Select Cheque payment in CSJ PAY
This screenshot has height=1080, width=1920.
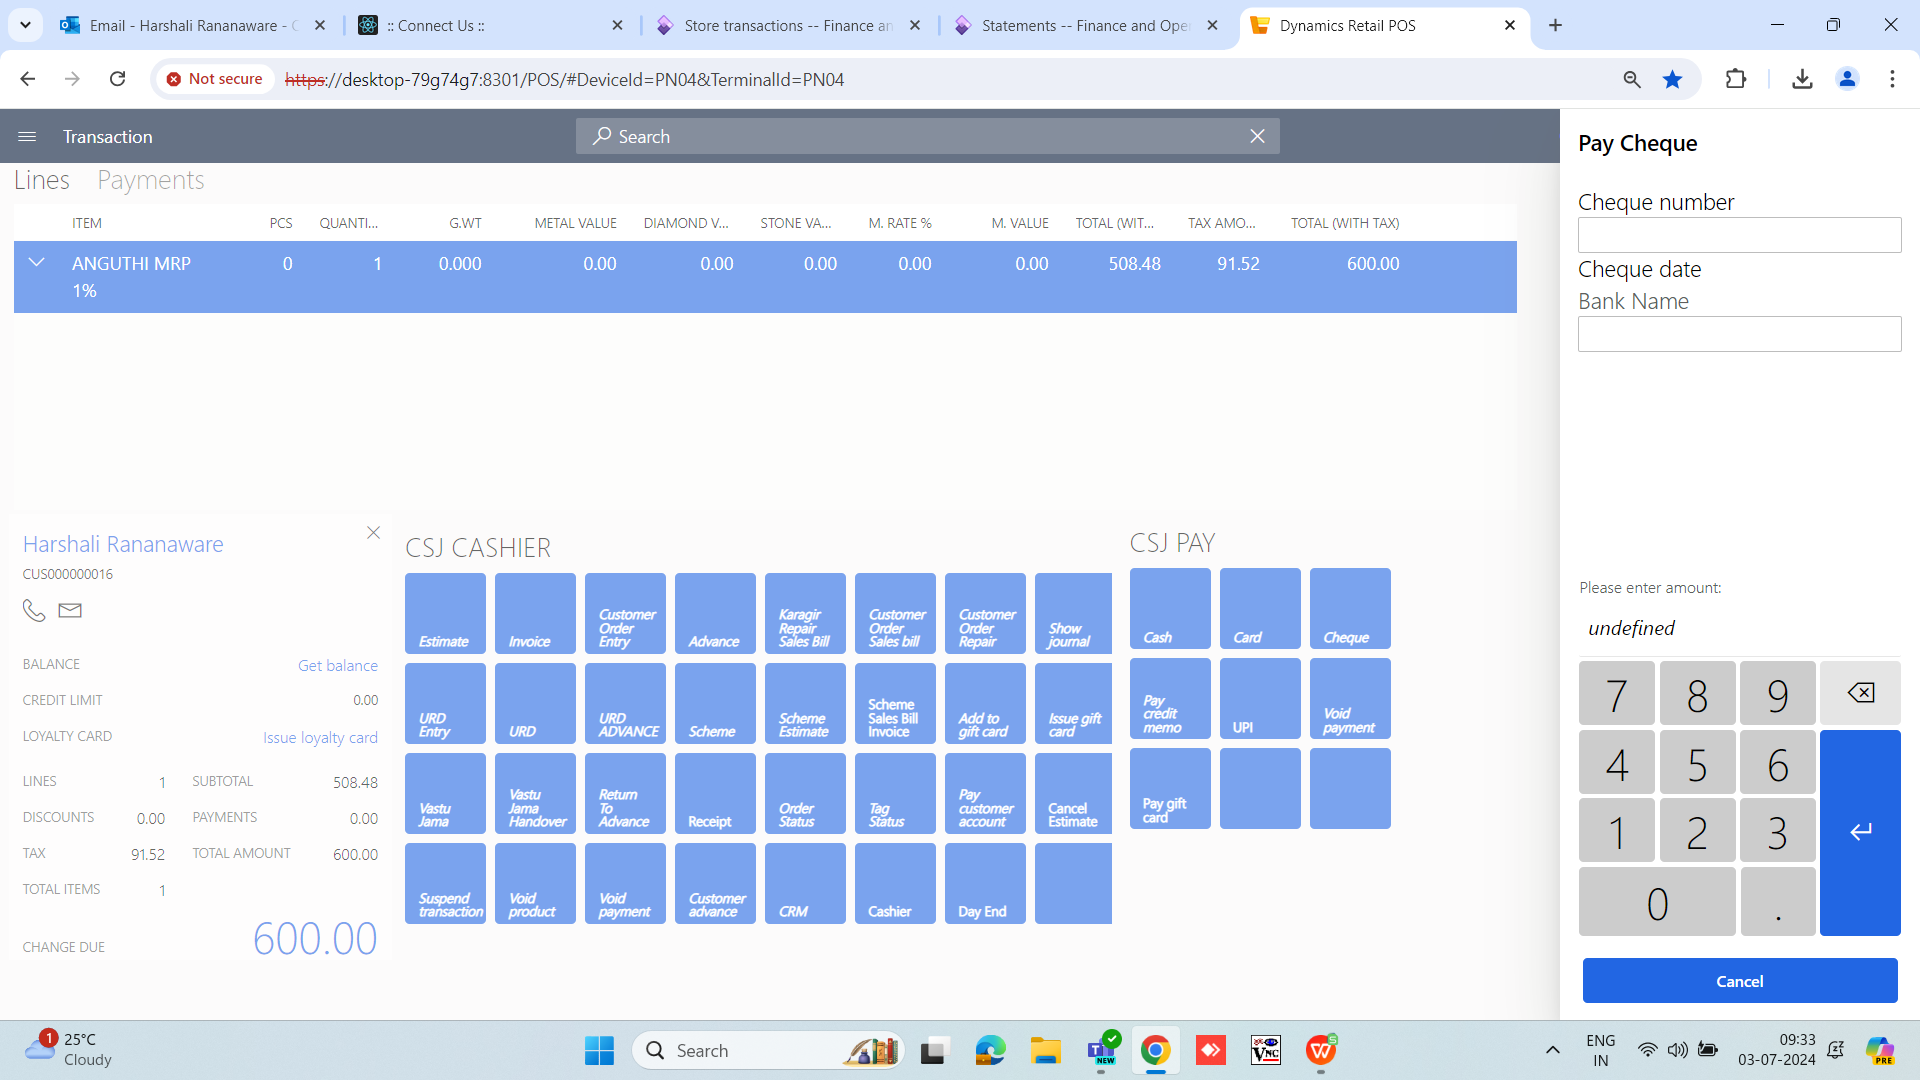[x=1350, y=608]
